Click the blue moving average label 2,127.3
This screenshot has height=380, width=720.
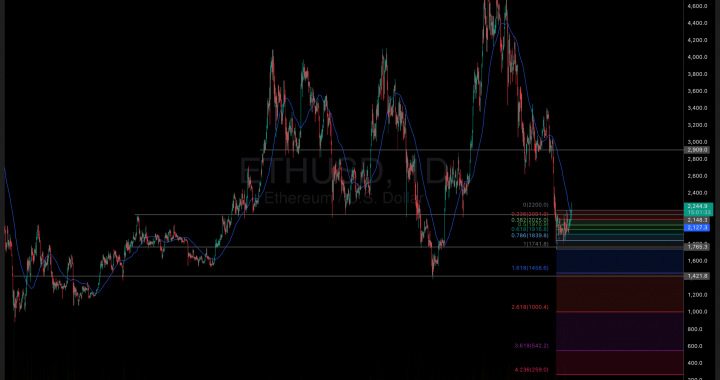click(697, 228)
